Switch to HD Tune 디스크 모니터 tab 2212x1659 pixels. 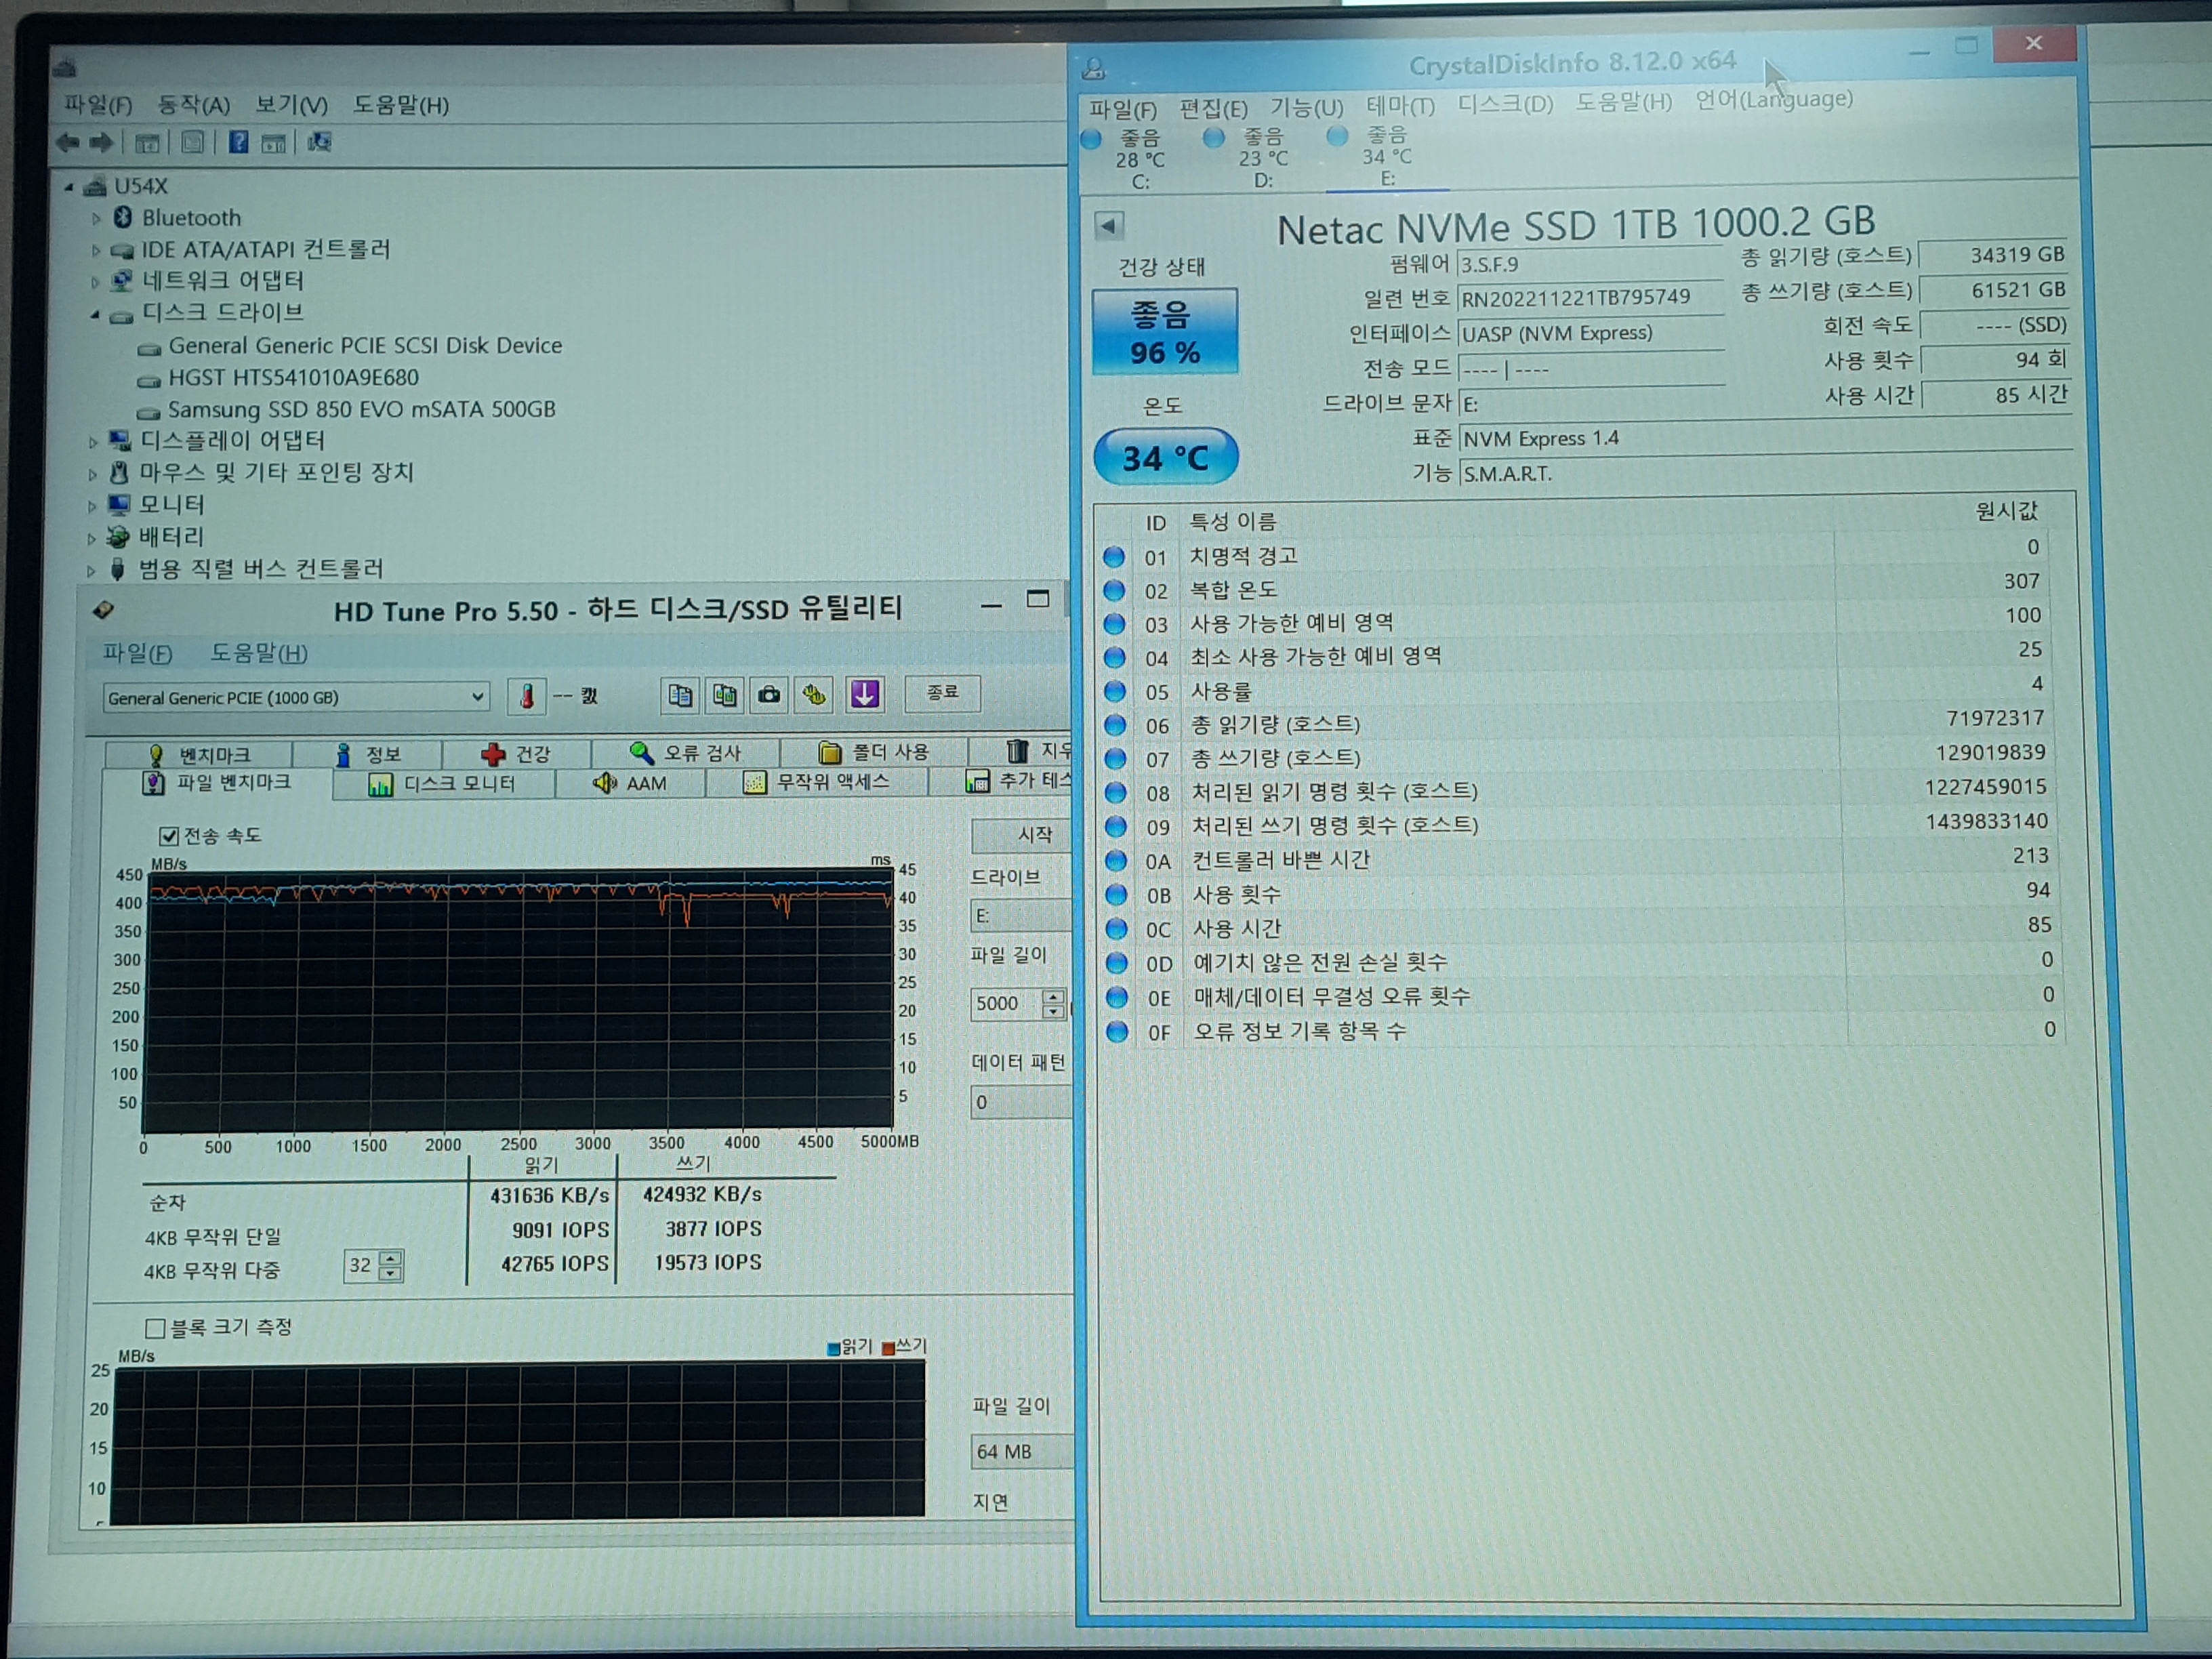click(x=444, y=784)
